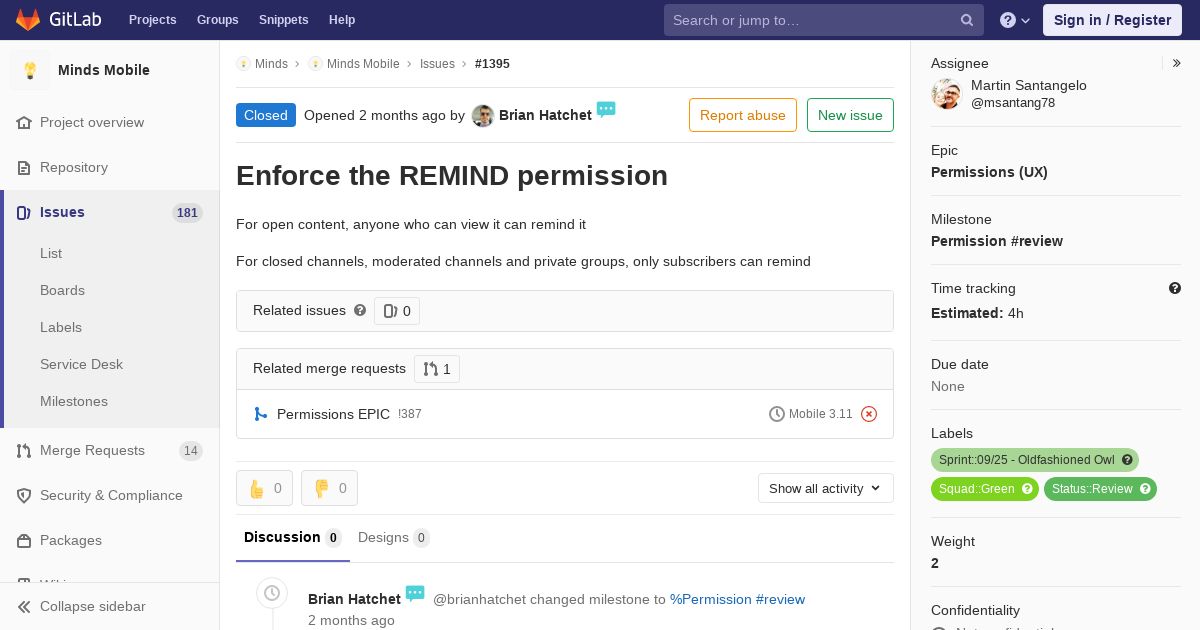
Task: Click the Security & Compliance shield icon
Action: pos(24,495)
